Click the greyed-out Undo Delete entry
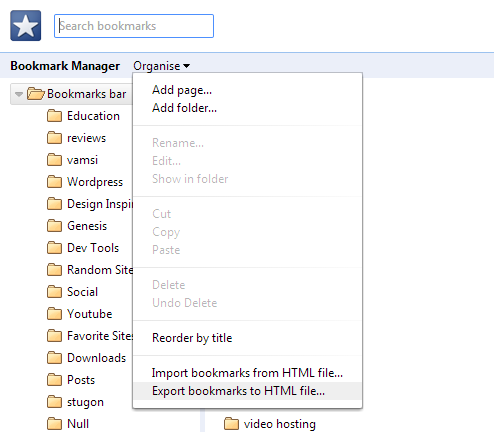The width and height of the screenshot is (494, 432). (x=247, y=303)
